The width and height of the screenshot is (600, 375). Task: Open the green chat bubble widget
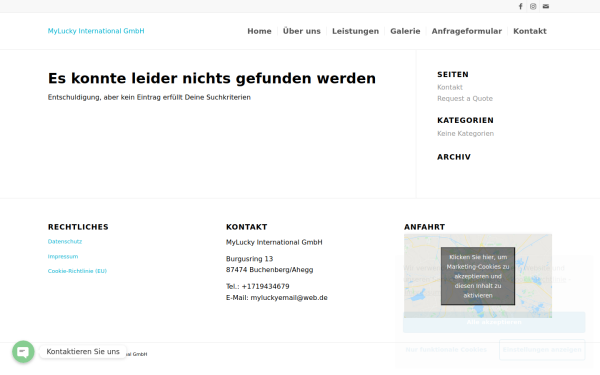[23, 351]
